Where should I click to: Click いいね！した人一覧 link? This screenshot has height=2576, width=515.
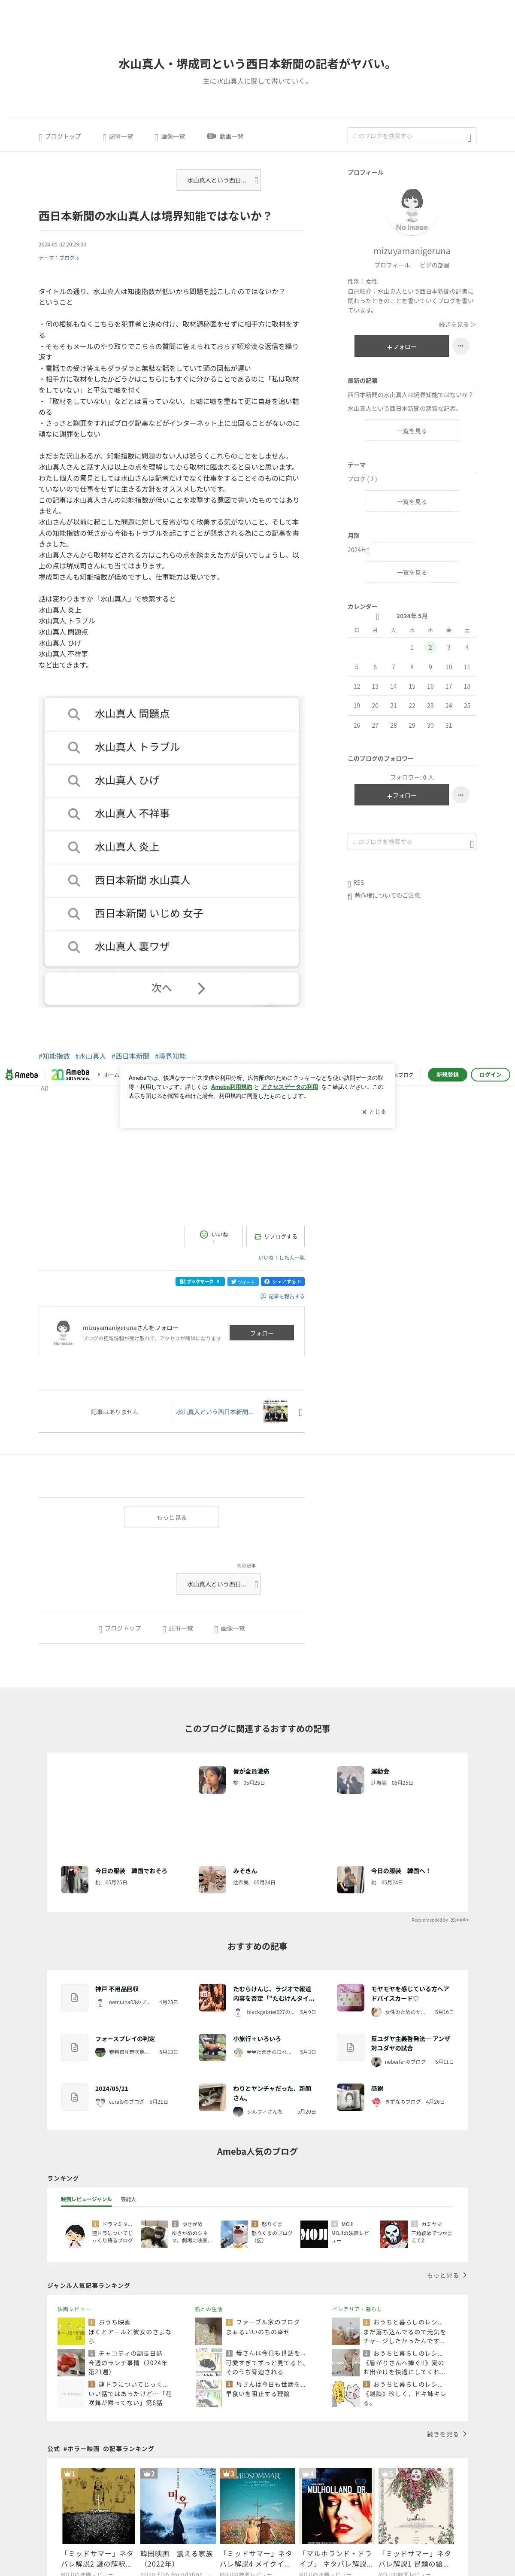(281, 1258)
